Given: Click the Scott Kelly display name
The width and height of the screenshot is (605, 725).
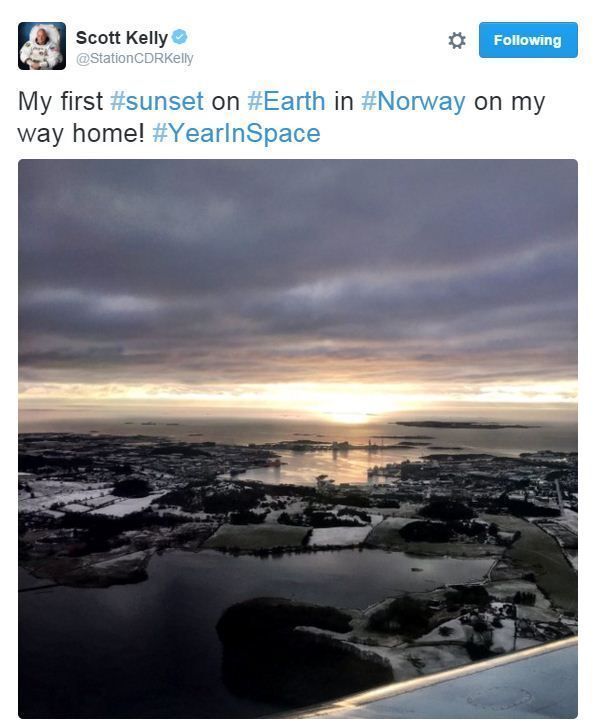Looking at the screenshot, I should click(x=121, y=38).
